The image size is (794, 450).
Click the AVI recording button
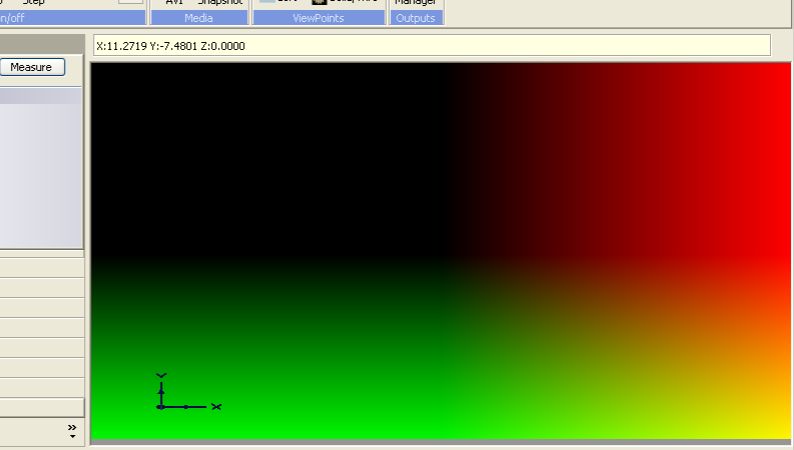tap(173, 2)
